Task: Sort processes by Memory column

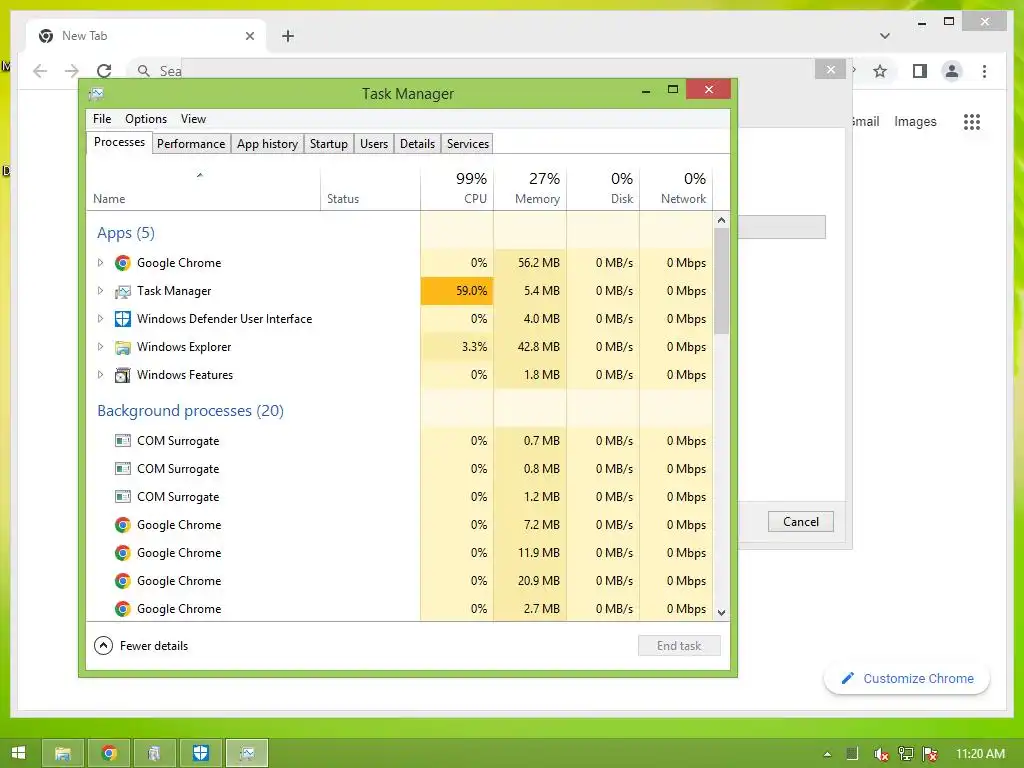Action: 530,188
